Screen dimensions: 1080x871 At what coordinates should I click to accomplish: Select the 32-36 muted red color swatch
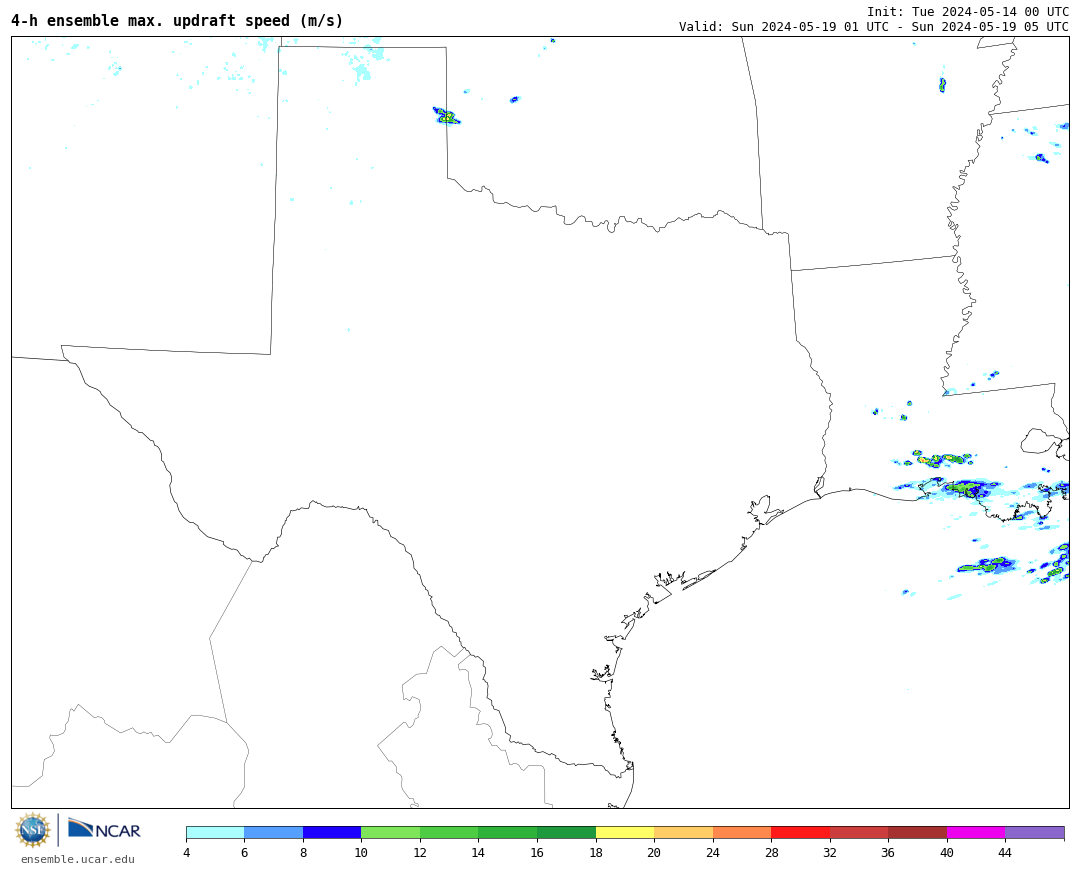(859, 832)
